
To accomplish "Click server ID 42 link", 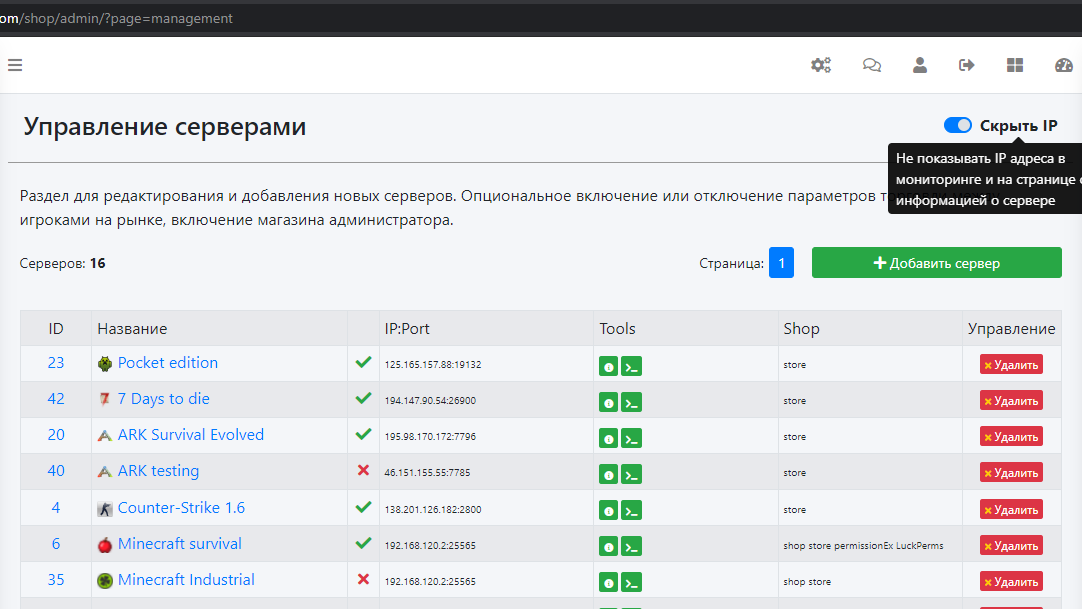I will point(56,399).
